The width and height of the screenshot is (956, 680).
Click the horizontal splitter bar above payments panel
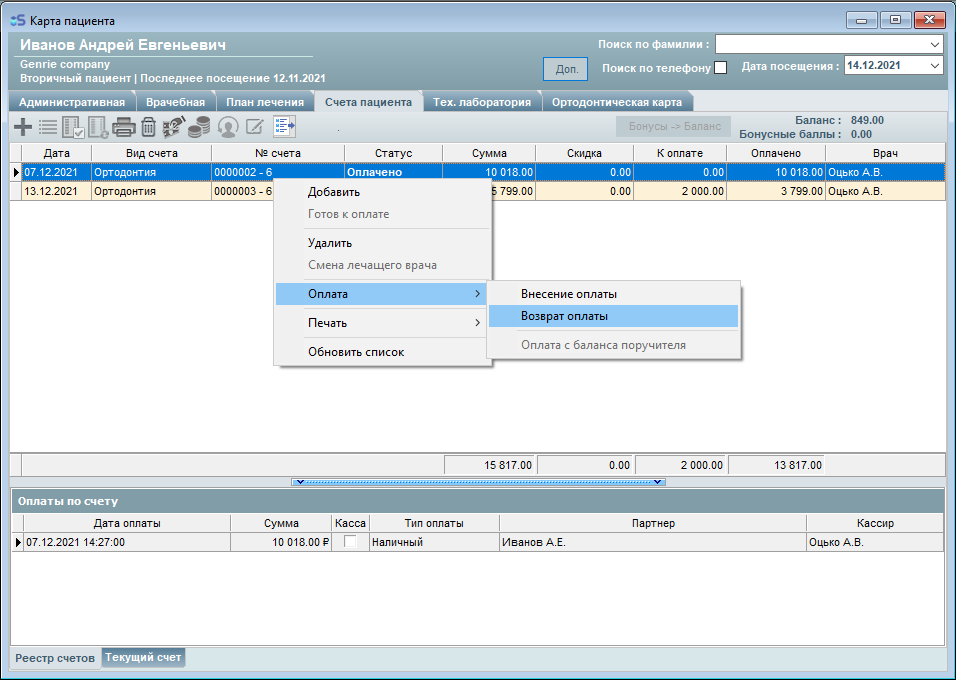coord(478,482)
